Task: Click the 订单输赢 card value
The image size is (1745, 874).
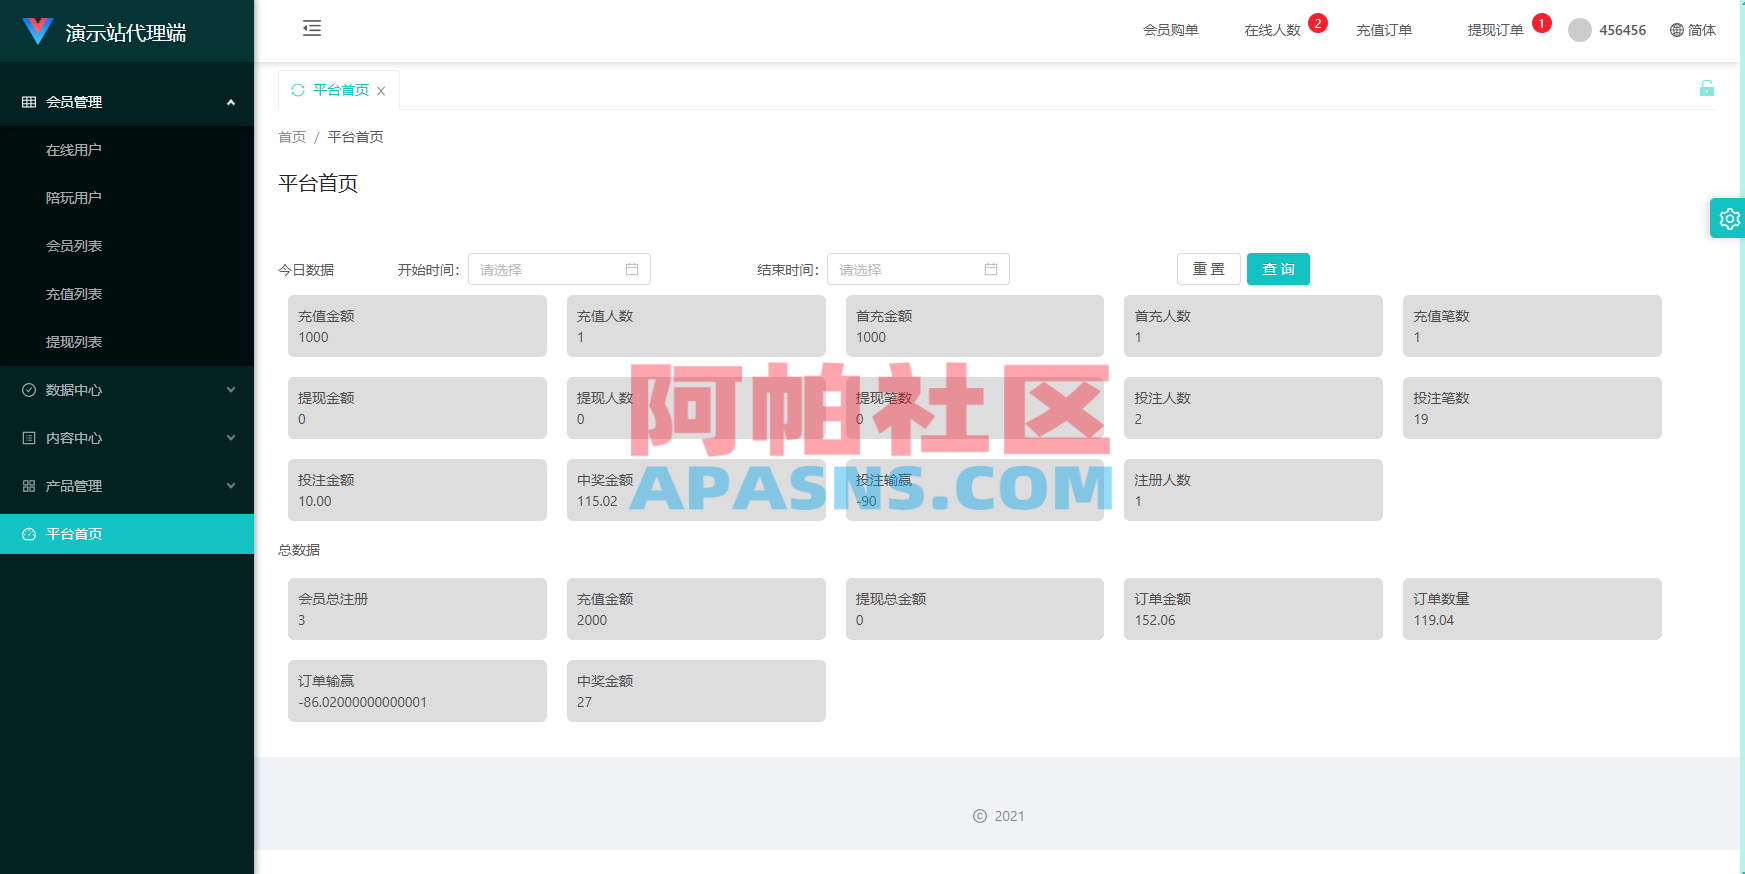Action: 362,702
